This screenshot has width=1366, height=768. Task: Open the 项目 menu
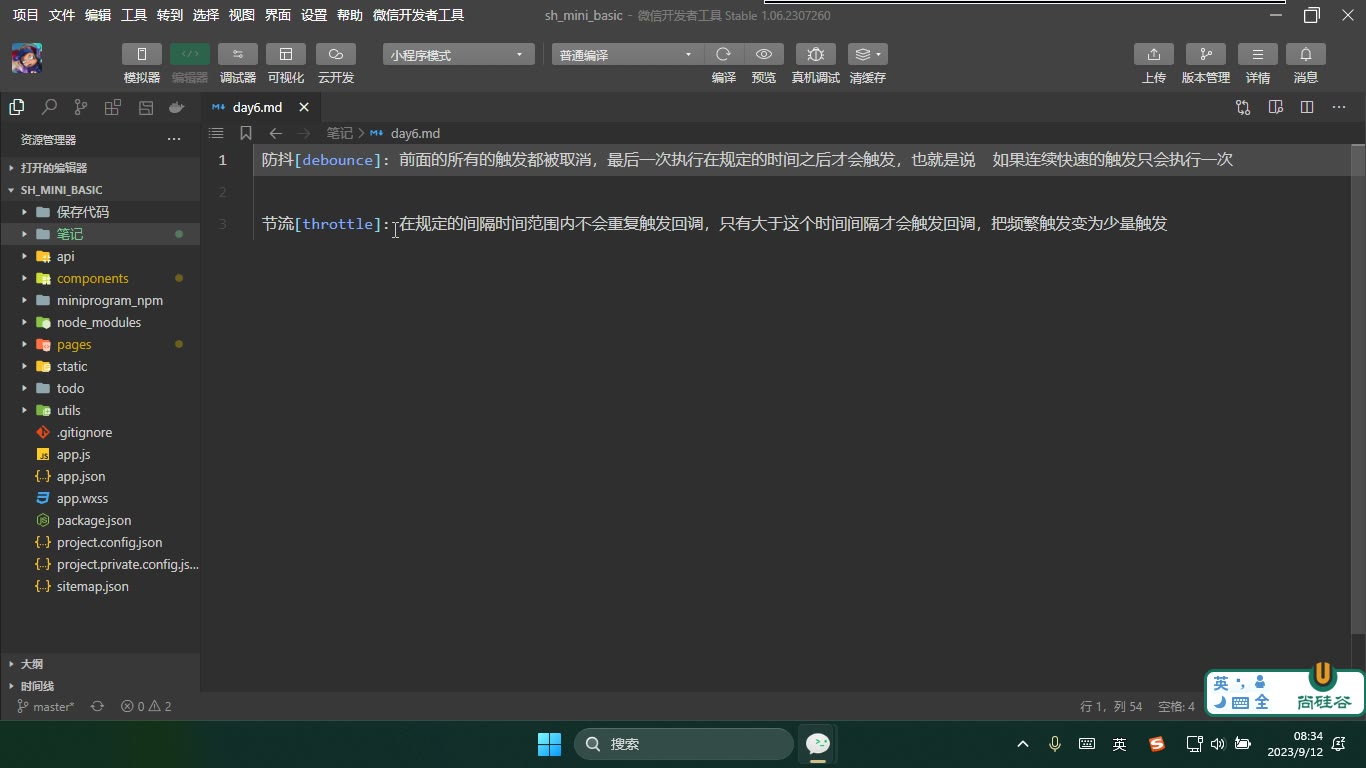pyautogui.click(x=26, y=15)
